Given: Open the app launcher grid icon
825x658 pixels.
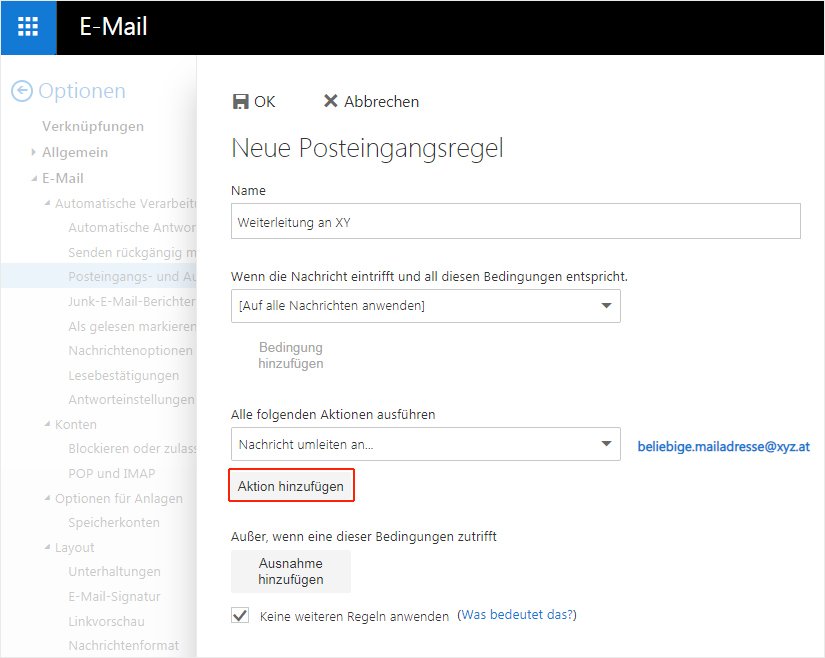Looking at the screenshot, I should 27,27.
